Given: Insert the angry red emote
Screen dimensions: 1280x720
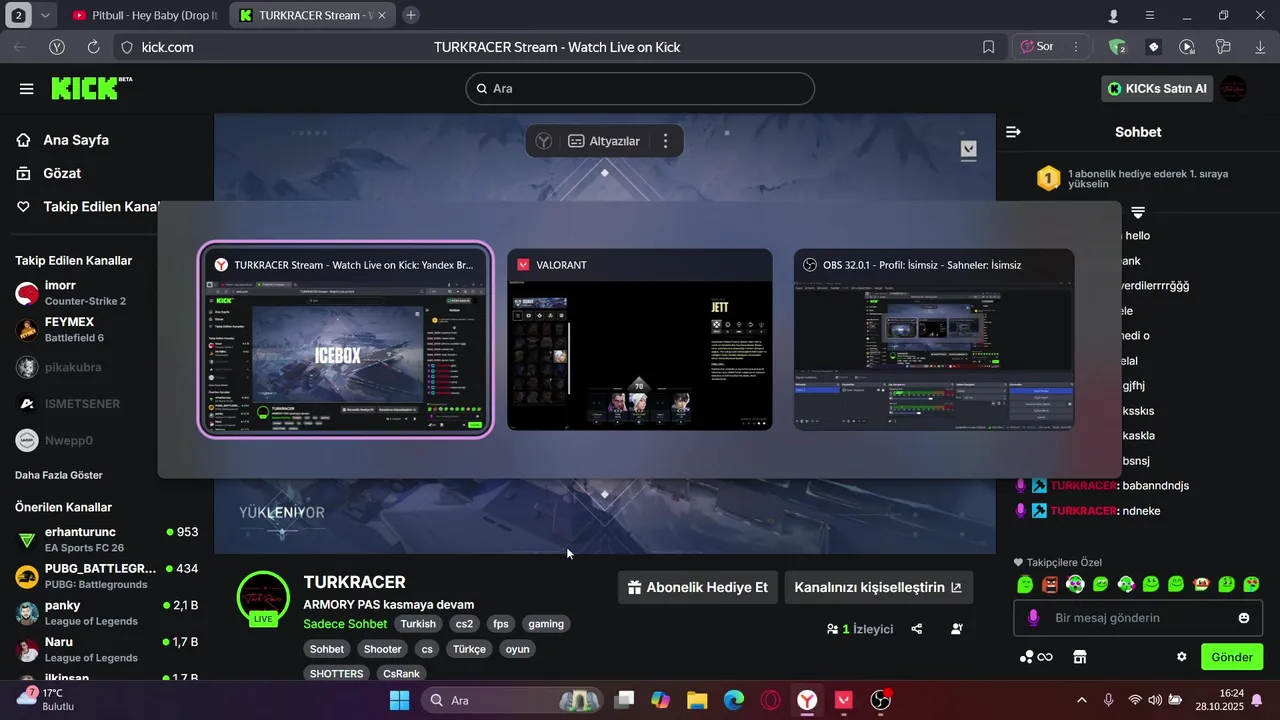Looking at the screenshot, I should coord(1050,584).
